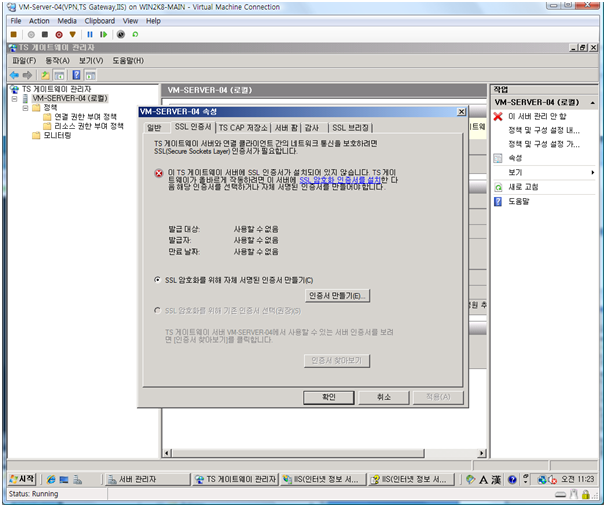Click horizontal scrollbar right arrow

pyautogui.click(x=482, y=453)
